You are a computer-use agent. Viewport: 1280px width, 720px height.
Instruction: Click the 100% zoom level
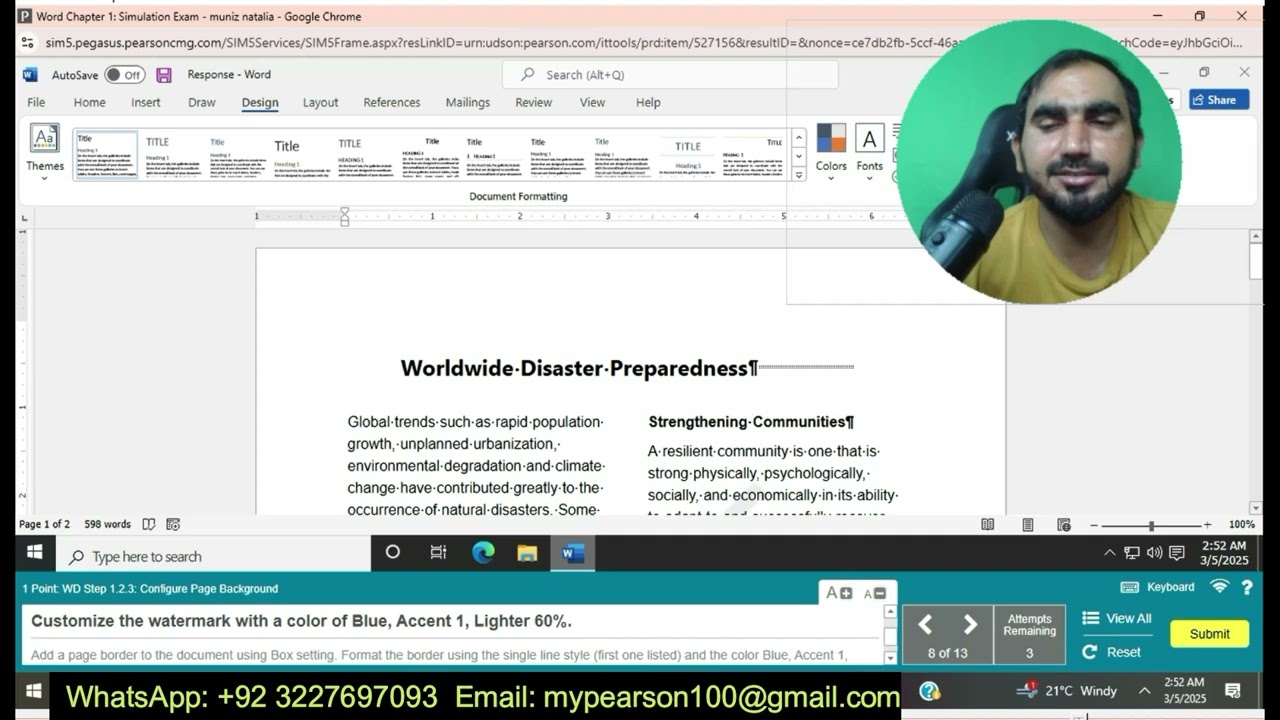click(x=1241, y=524)
